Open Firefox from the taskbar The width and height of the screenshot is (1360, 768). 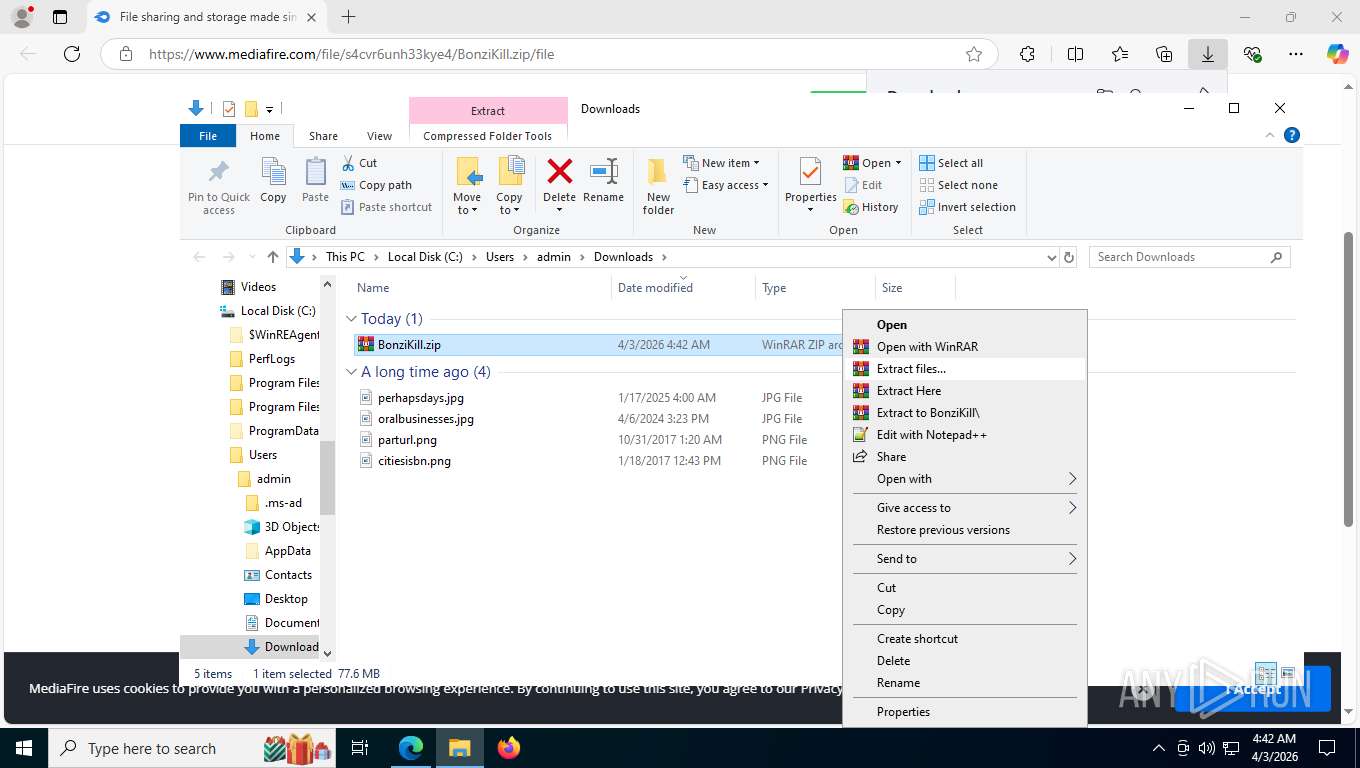(x=509, y=747)
